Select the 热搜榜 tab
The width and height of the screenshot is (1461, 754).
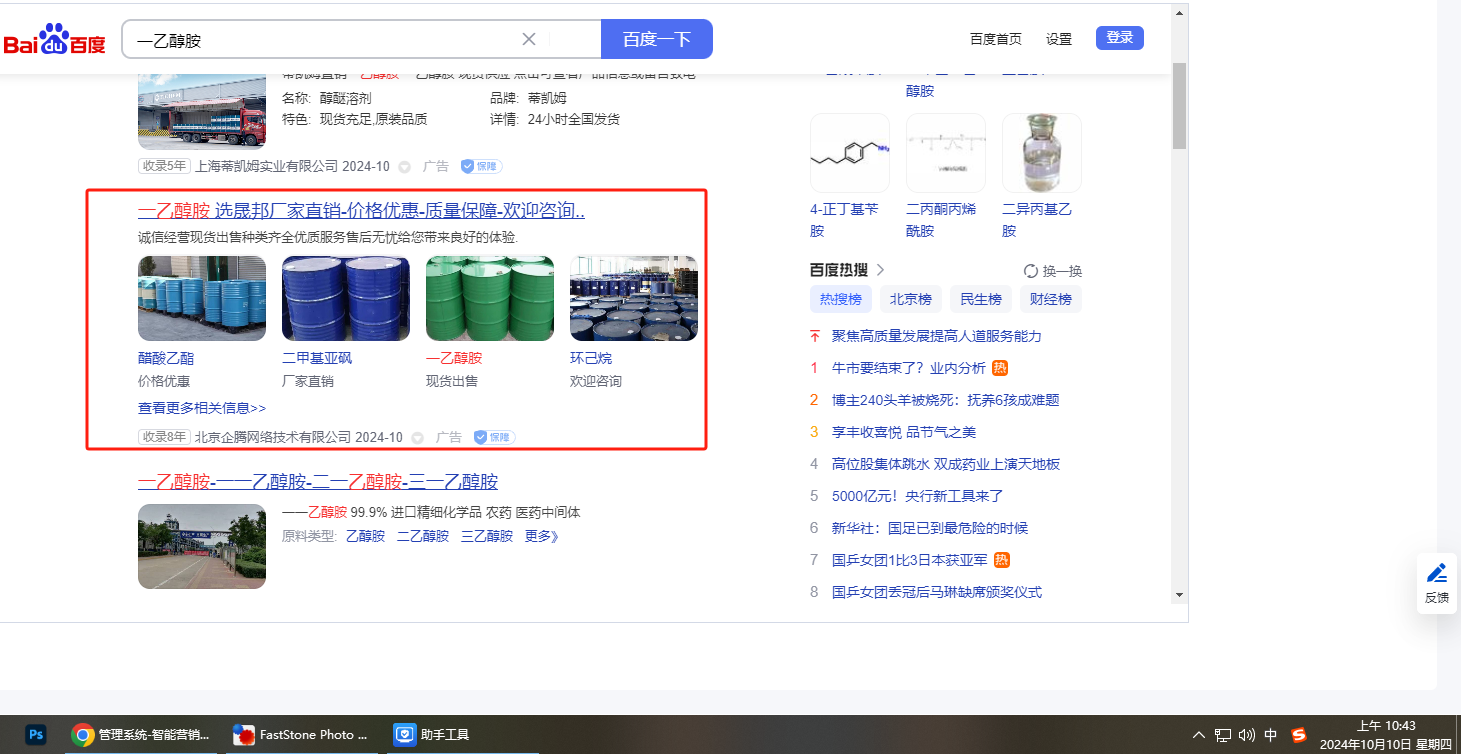pos(841,299)
